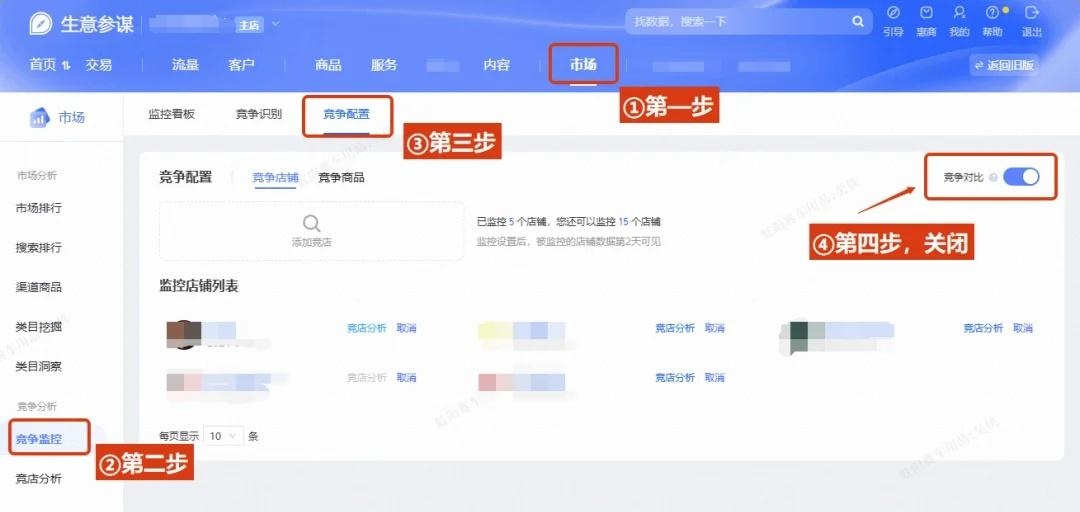
Task: Click the 添加竞店 input box
Action: point(311,231)
